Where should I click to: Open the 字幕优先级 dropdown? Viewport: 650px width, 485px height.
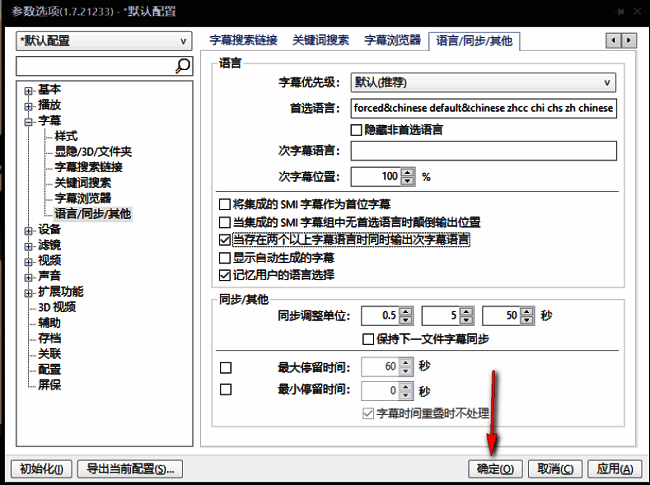[x=481, y=83]
